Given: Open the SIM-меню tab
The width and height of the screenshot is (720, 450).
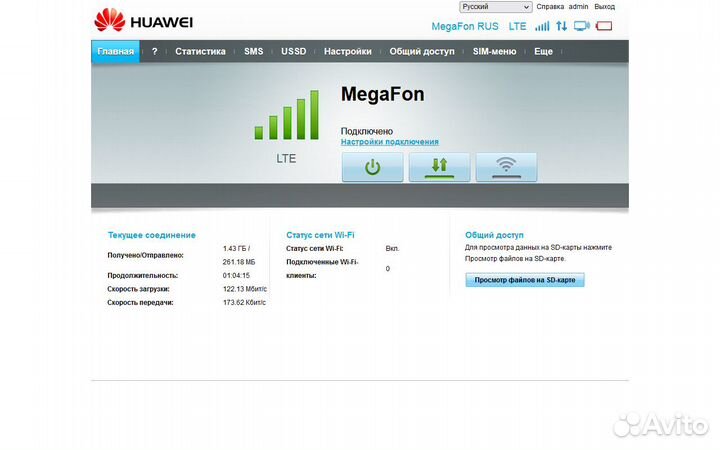Looking at the screenshot, I should pyautogui.click(x=495, y=51).
